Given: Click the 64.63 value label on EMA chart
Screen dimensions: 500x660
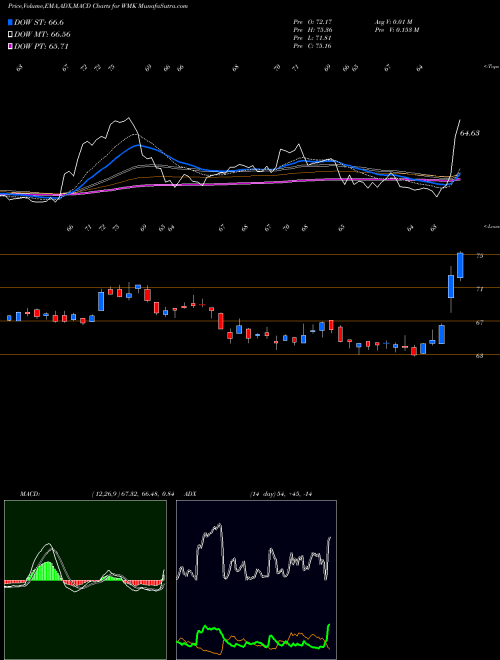Looking at the screenshot, I should point(470,133).
